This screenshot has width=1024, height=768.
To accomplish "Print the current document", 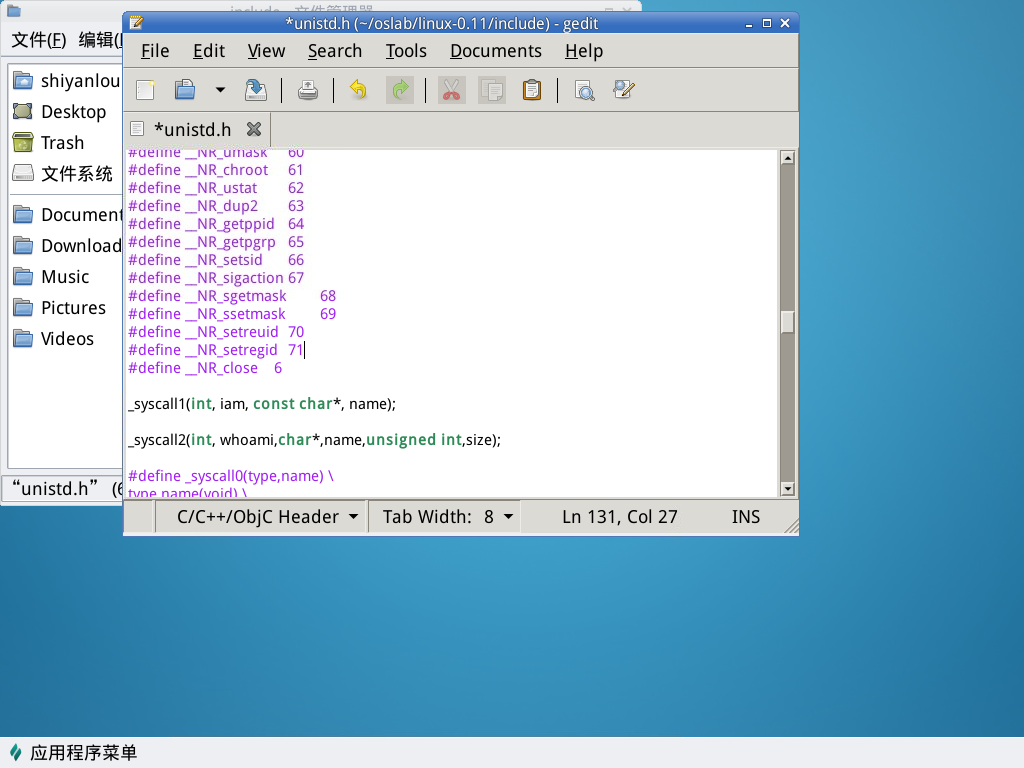I will (308, 90).
